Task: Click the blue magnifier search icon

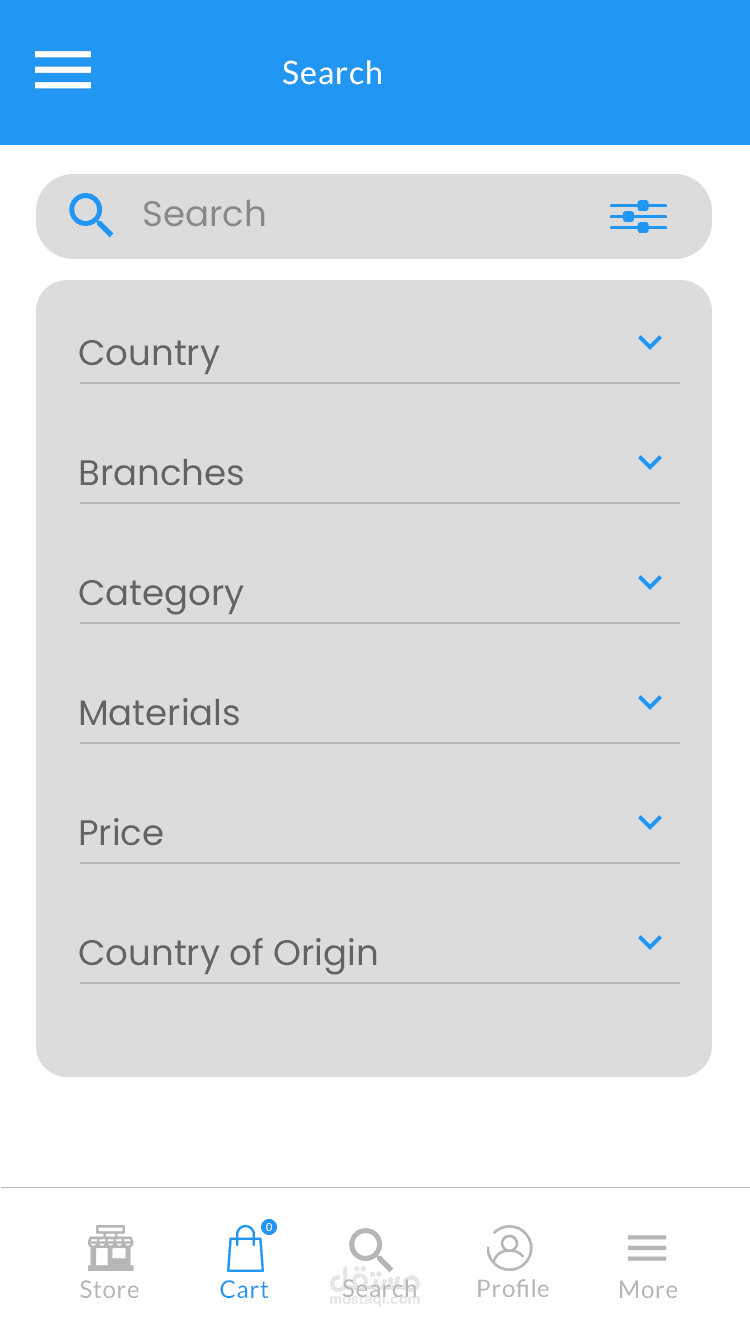Action: pos(90,215)
